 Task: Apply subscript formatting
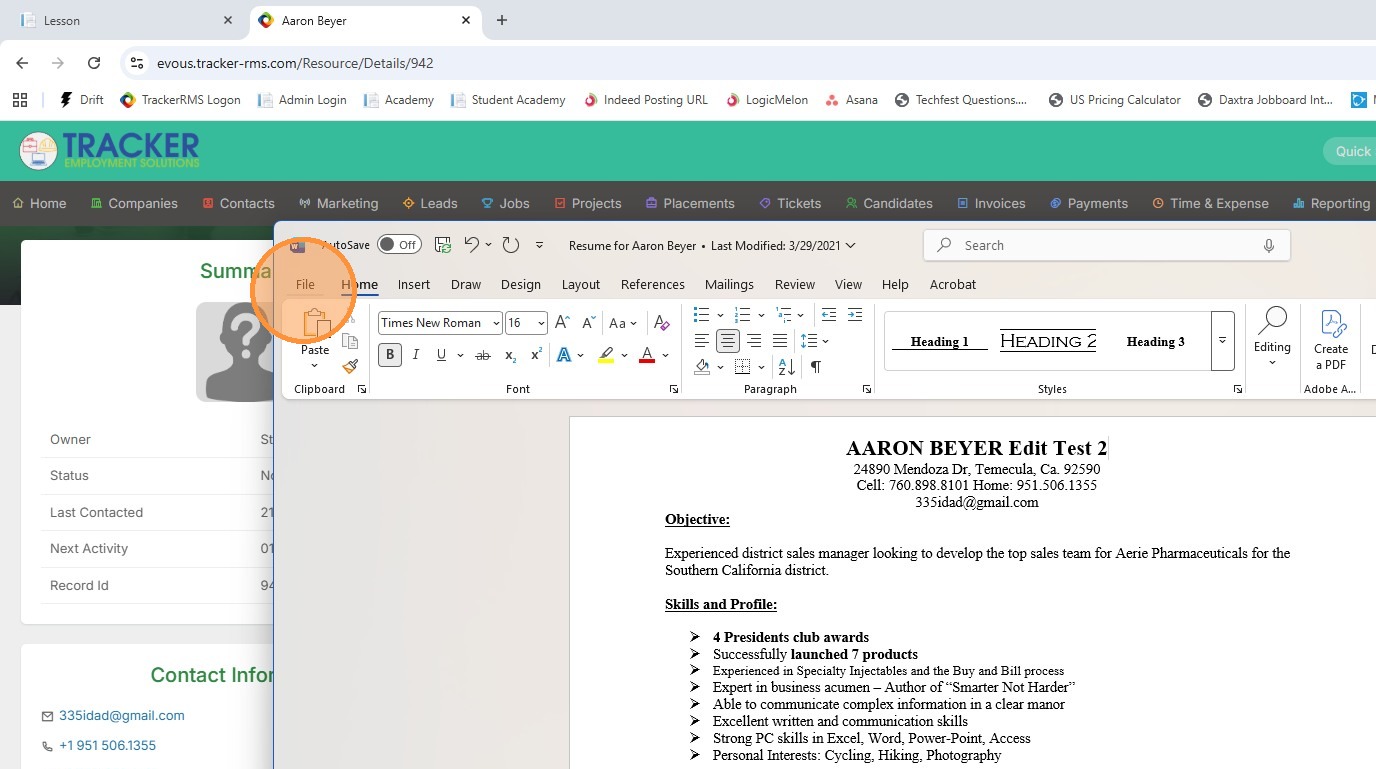[511, 355]
